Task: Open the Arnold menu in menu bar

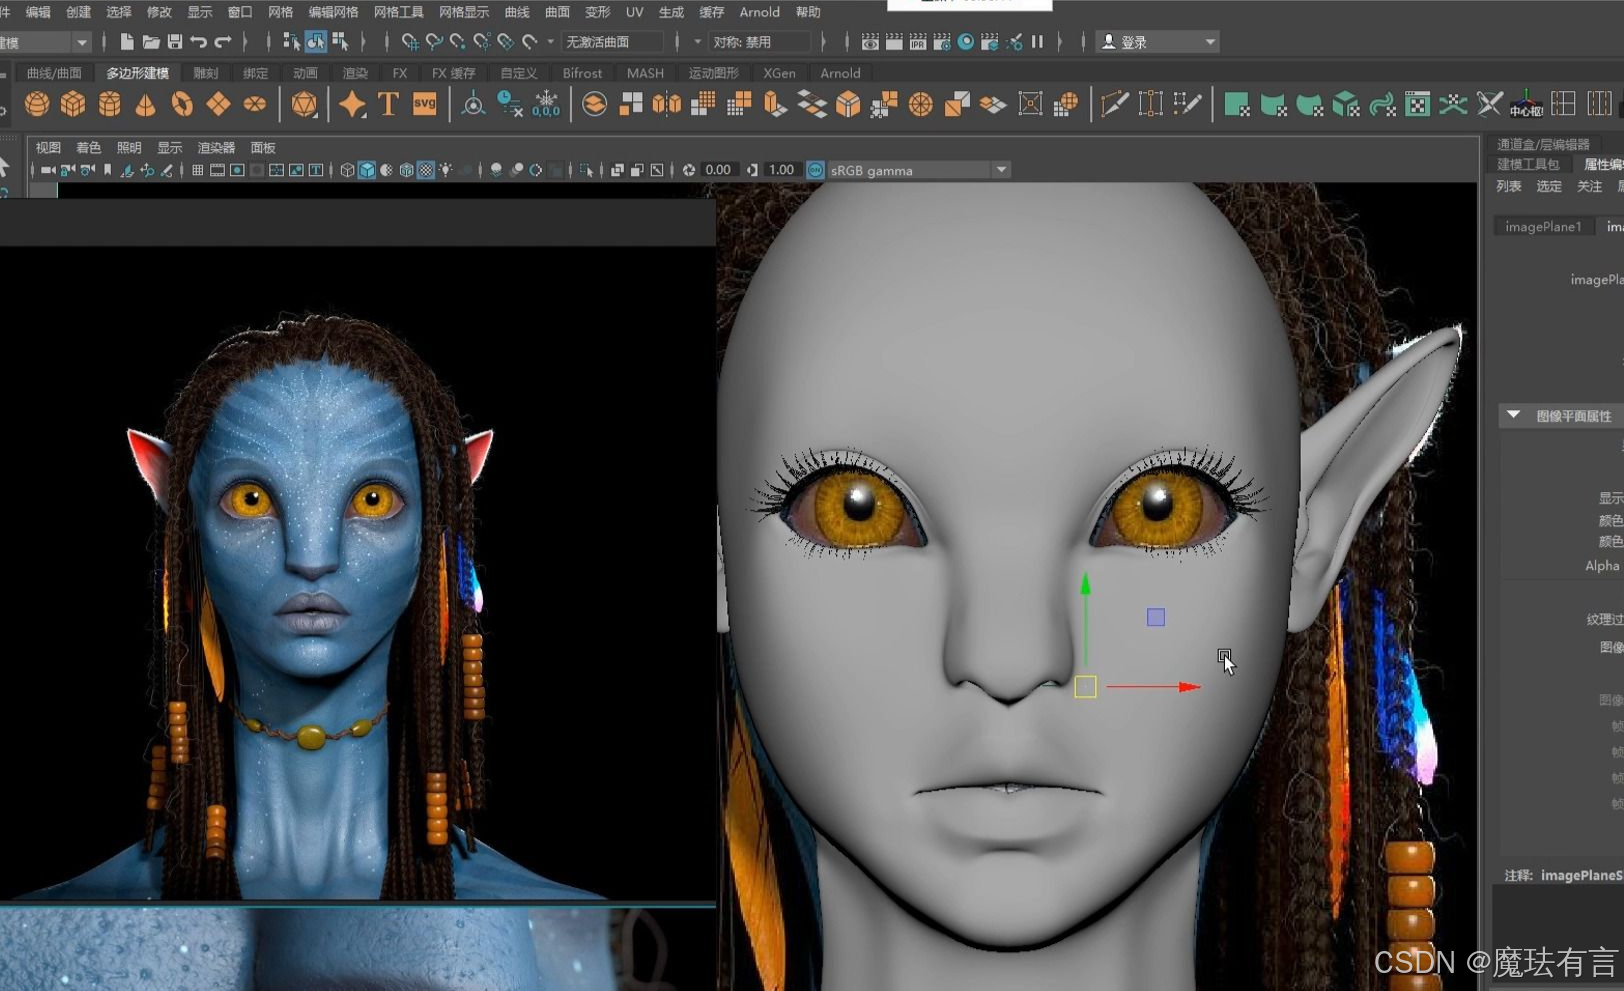Action: click(x=759, y=12)
